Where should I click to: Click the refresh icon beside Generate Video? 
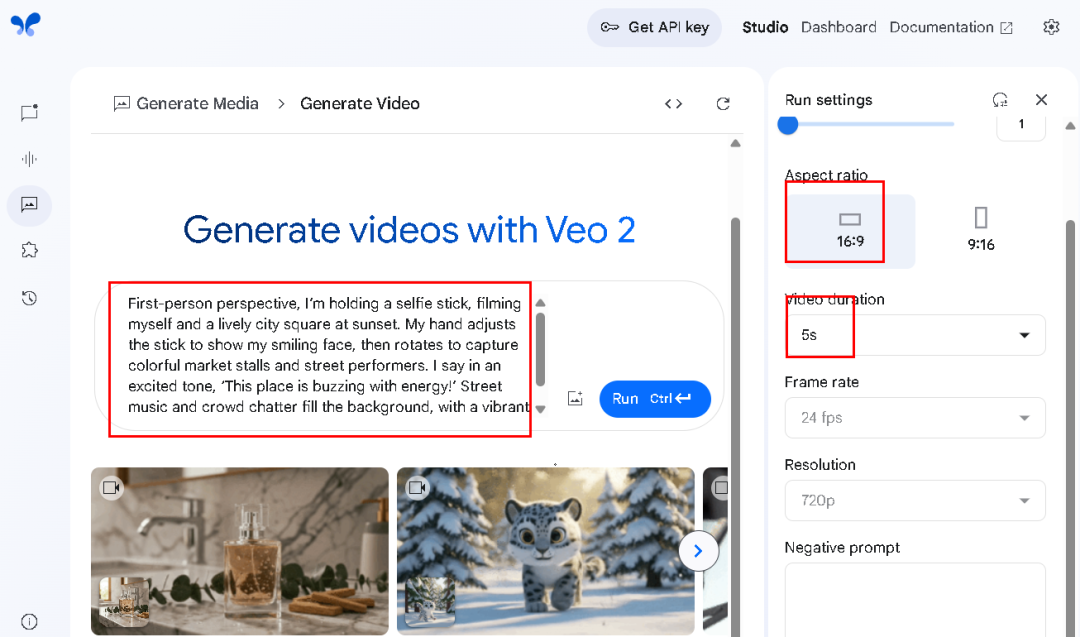723,104
